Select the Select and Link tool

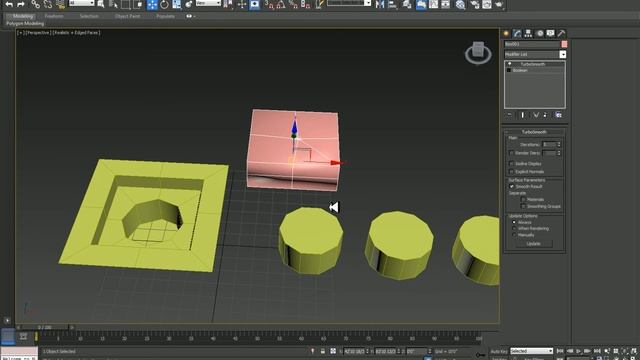[36, 4]
